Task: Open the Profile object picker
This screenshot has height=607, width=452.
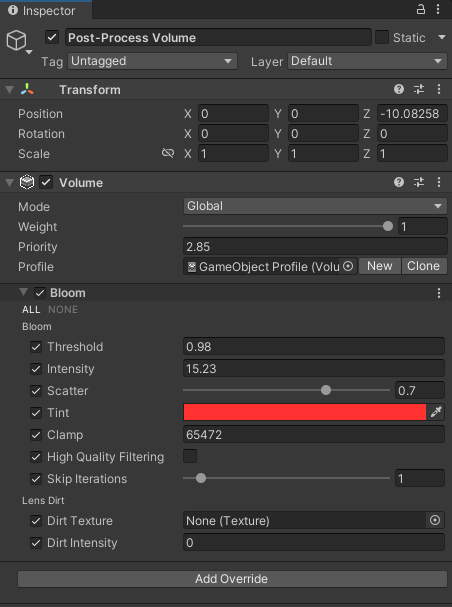Action: (348, 266)
